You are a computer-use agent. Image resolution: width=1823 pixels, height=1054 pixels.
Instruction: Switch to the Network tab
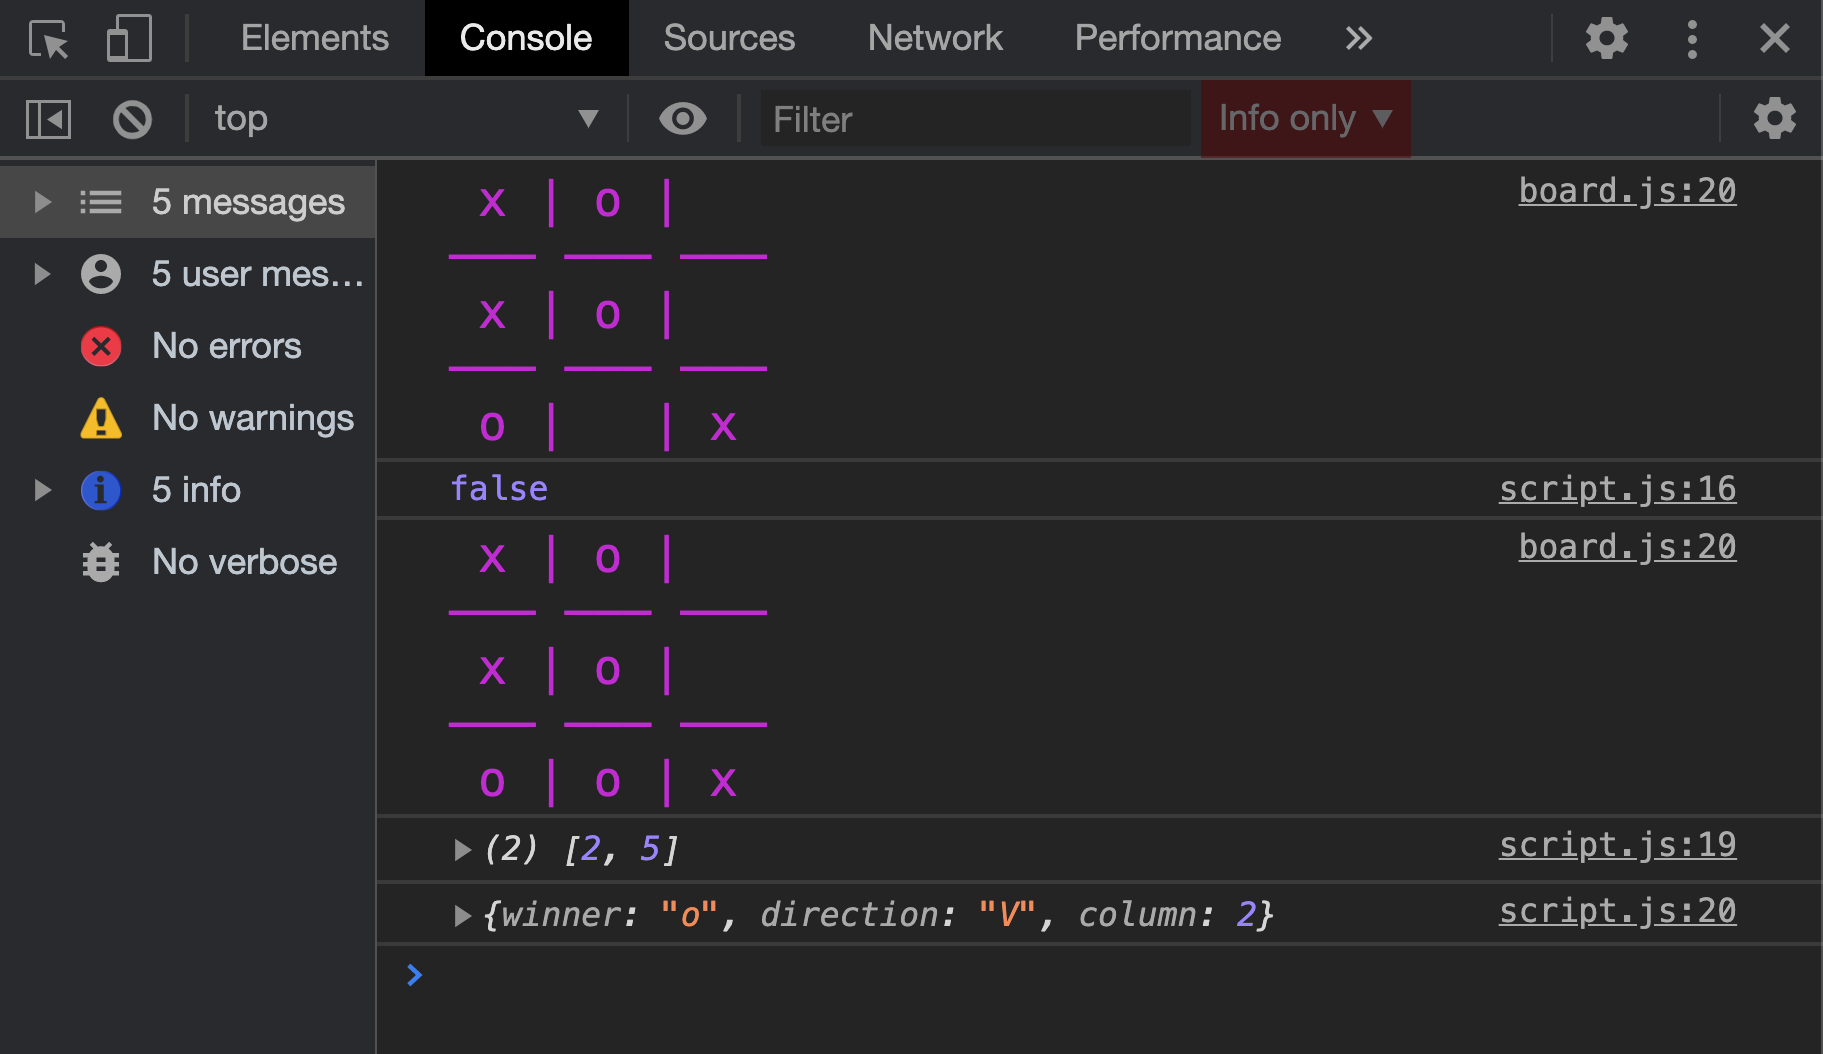(934, 38)
